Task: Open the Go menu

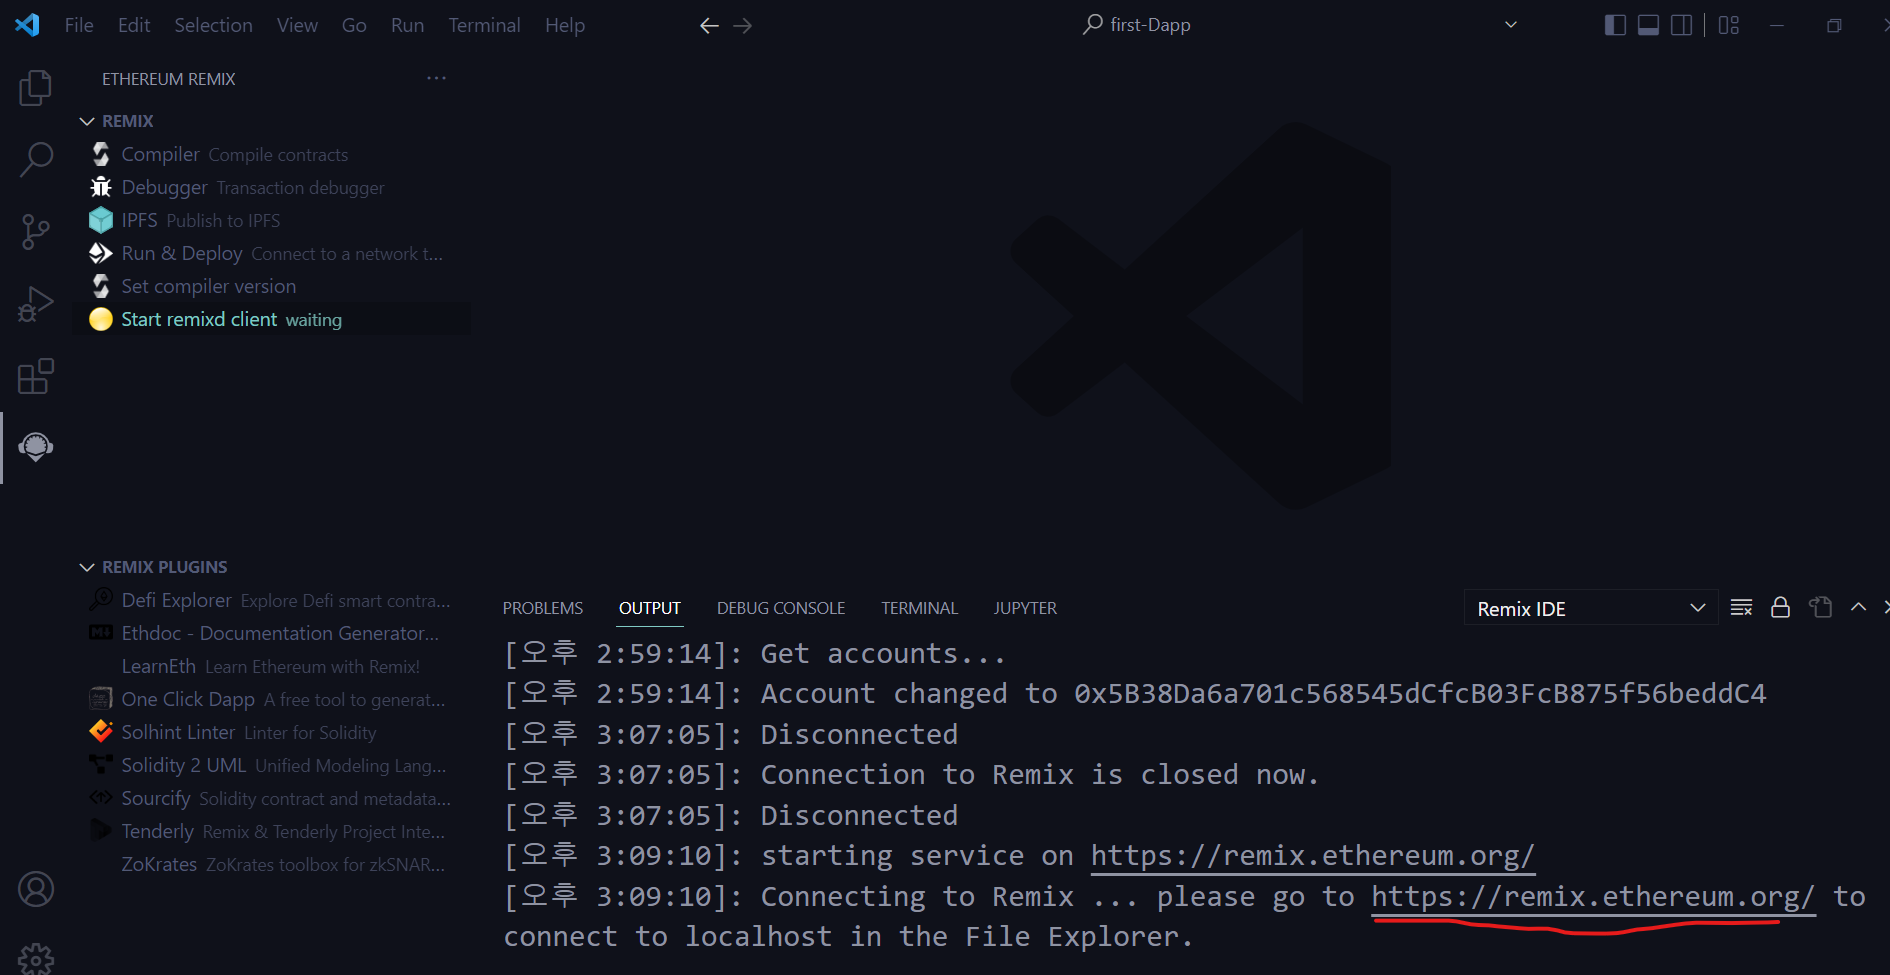Action: (354, 25)
